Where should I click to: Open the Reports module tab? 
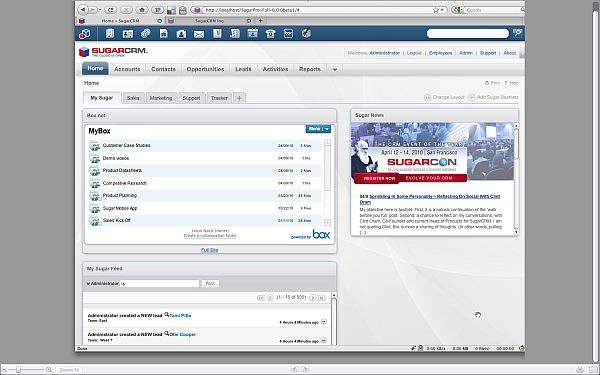[x=310, y=69]
